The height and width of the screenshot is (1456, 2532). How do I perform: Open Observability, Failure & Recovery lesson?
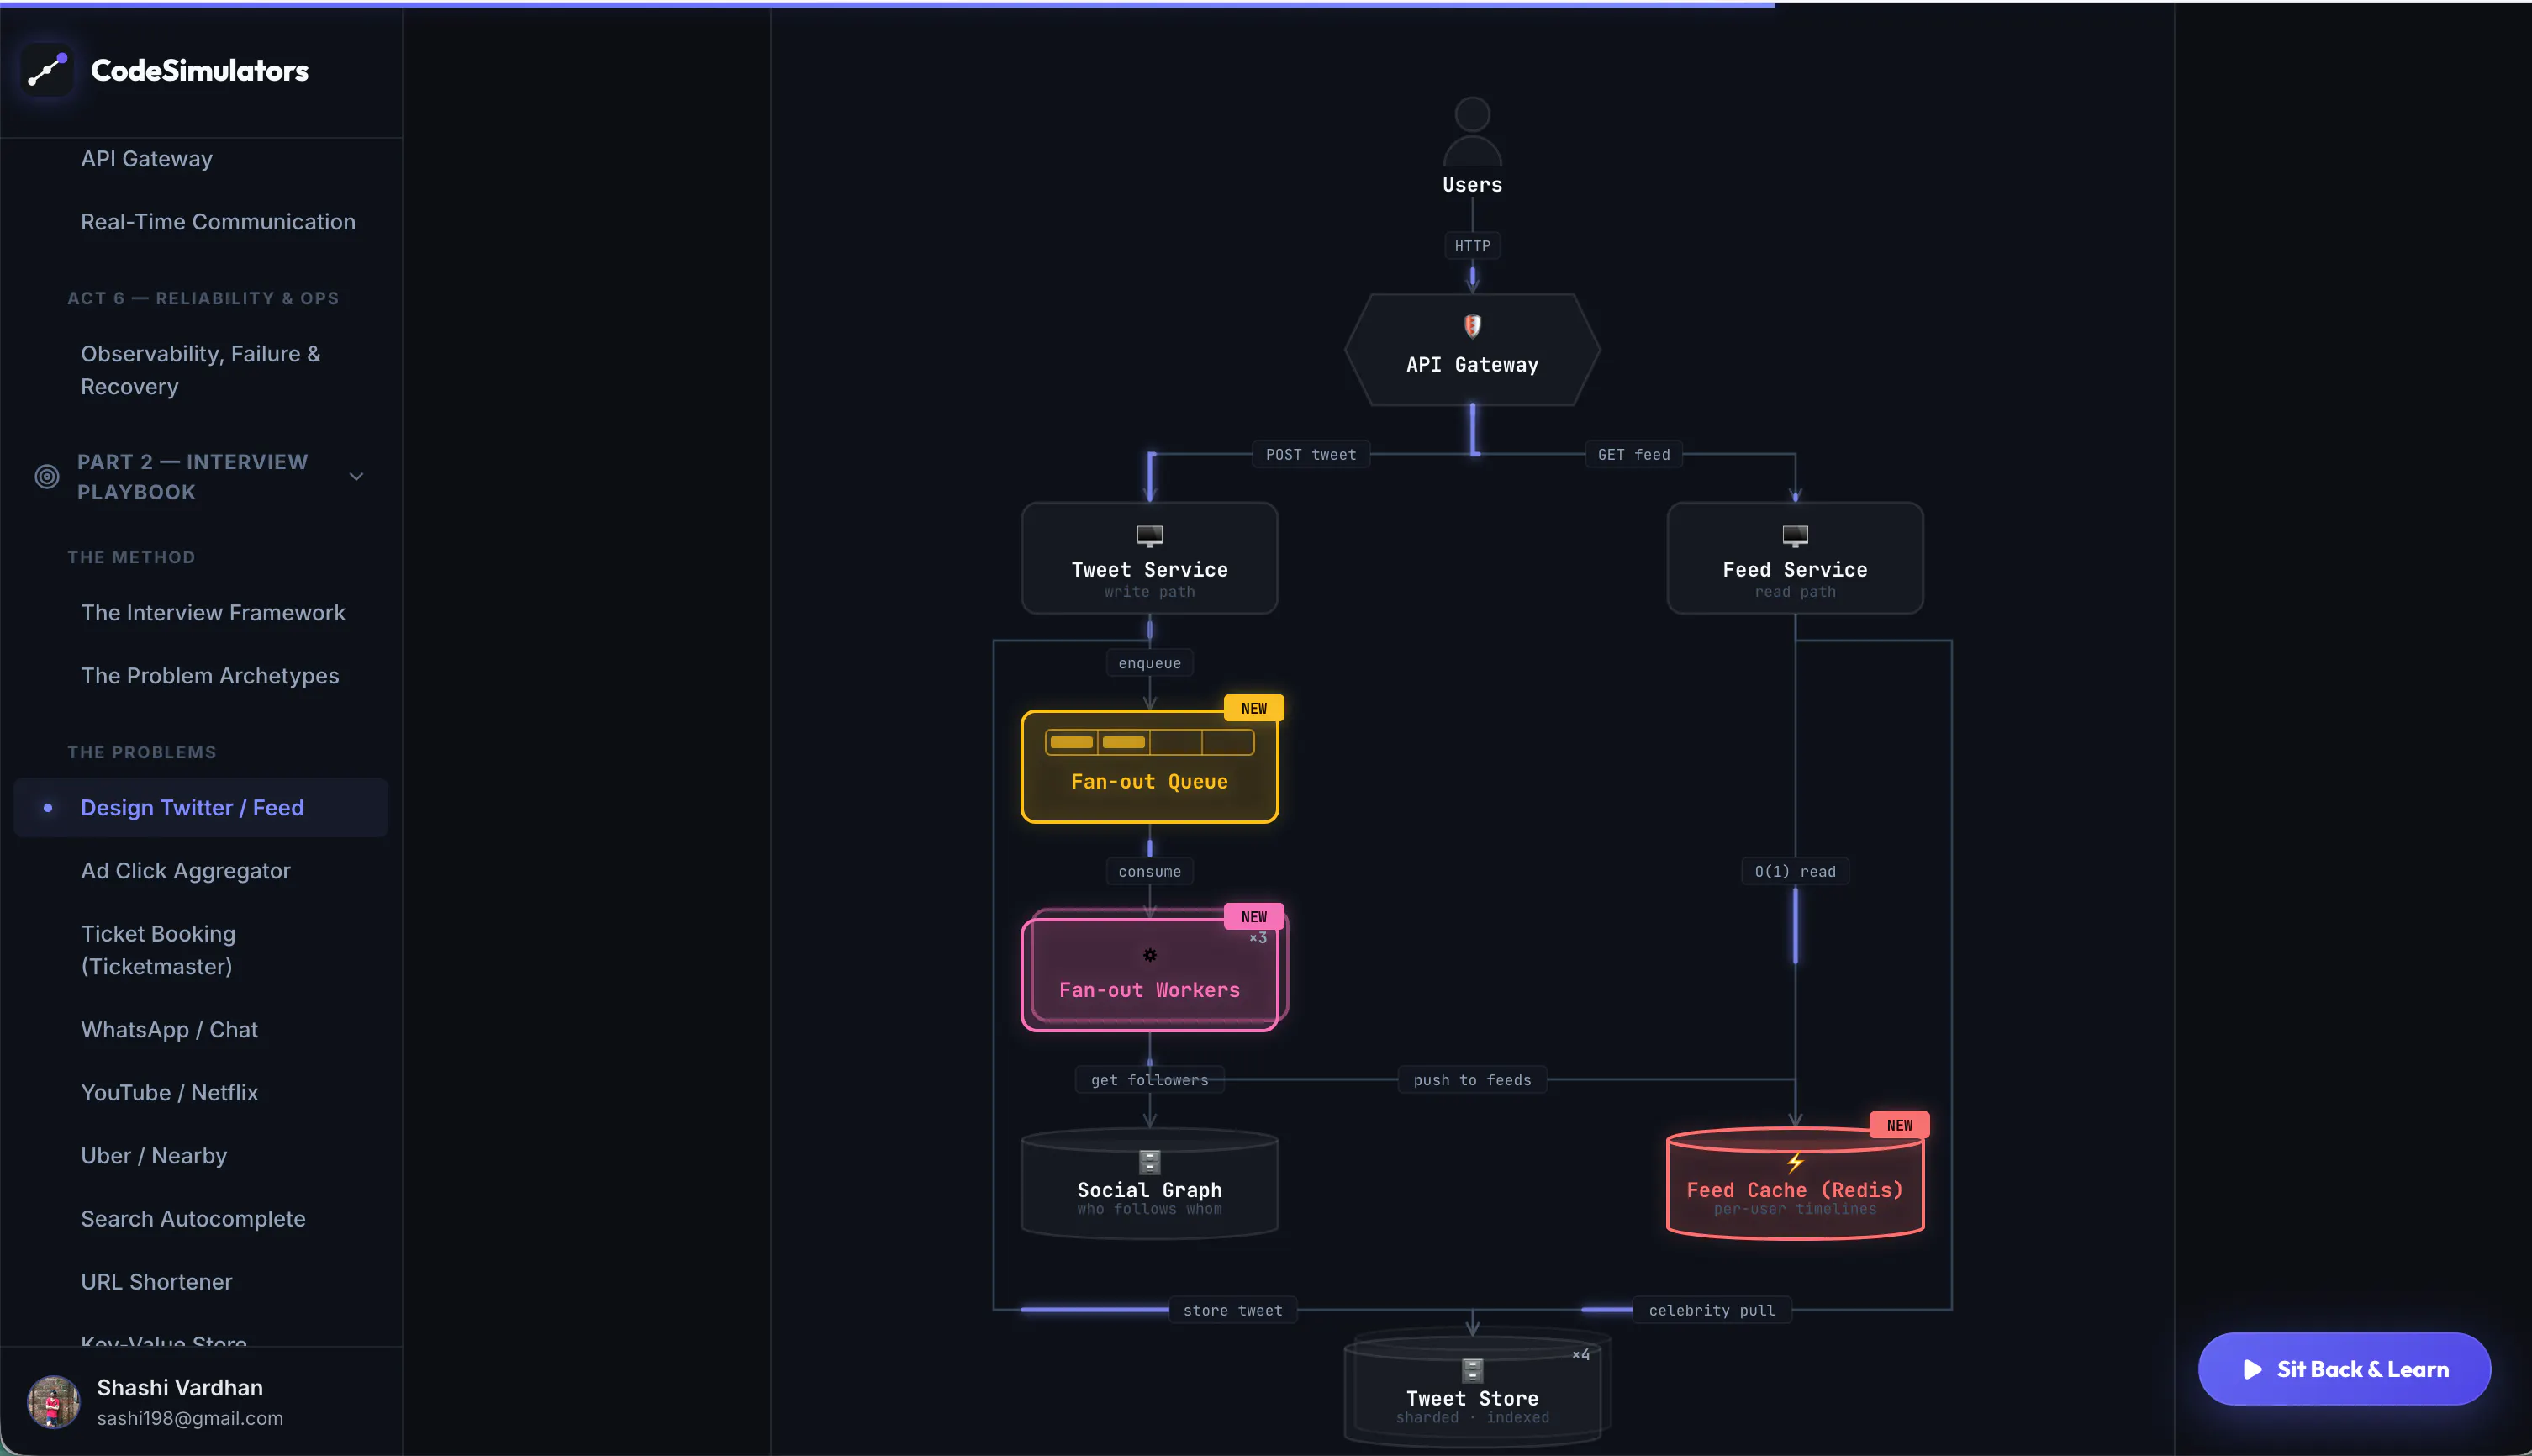[201, 370]
